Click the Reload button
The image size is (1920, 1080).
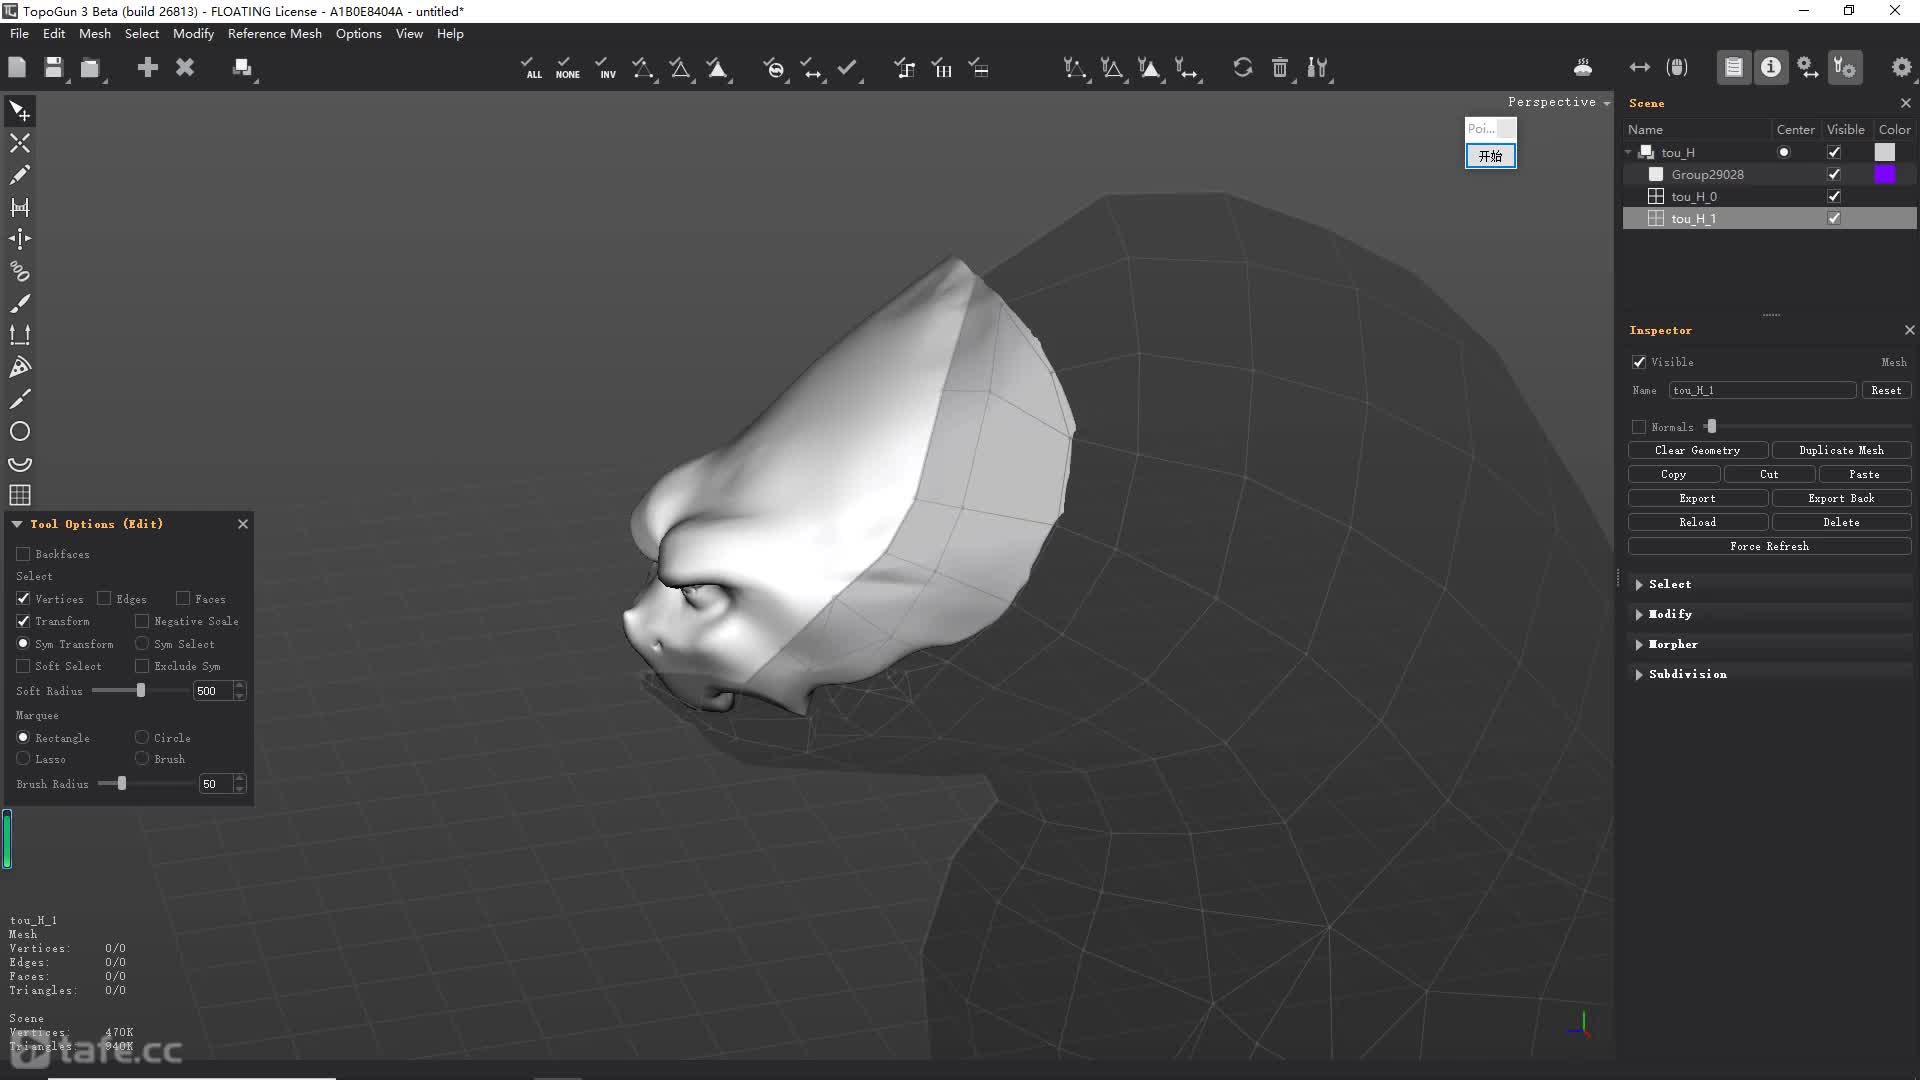1697,522
